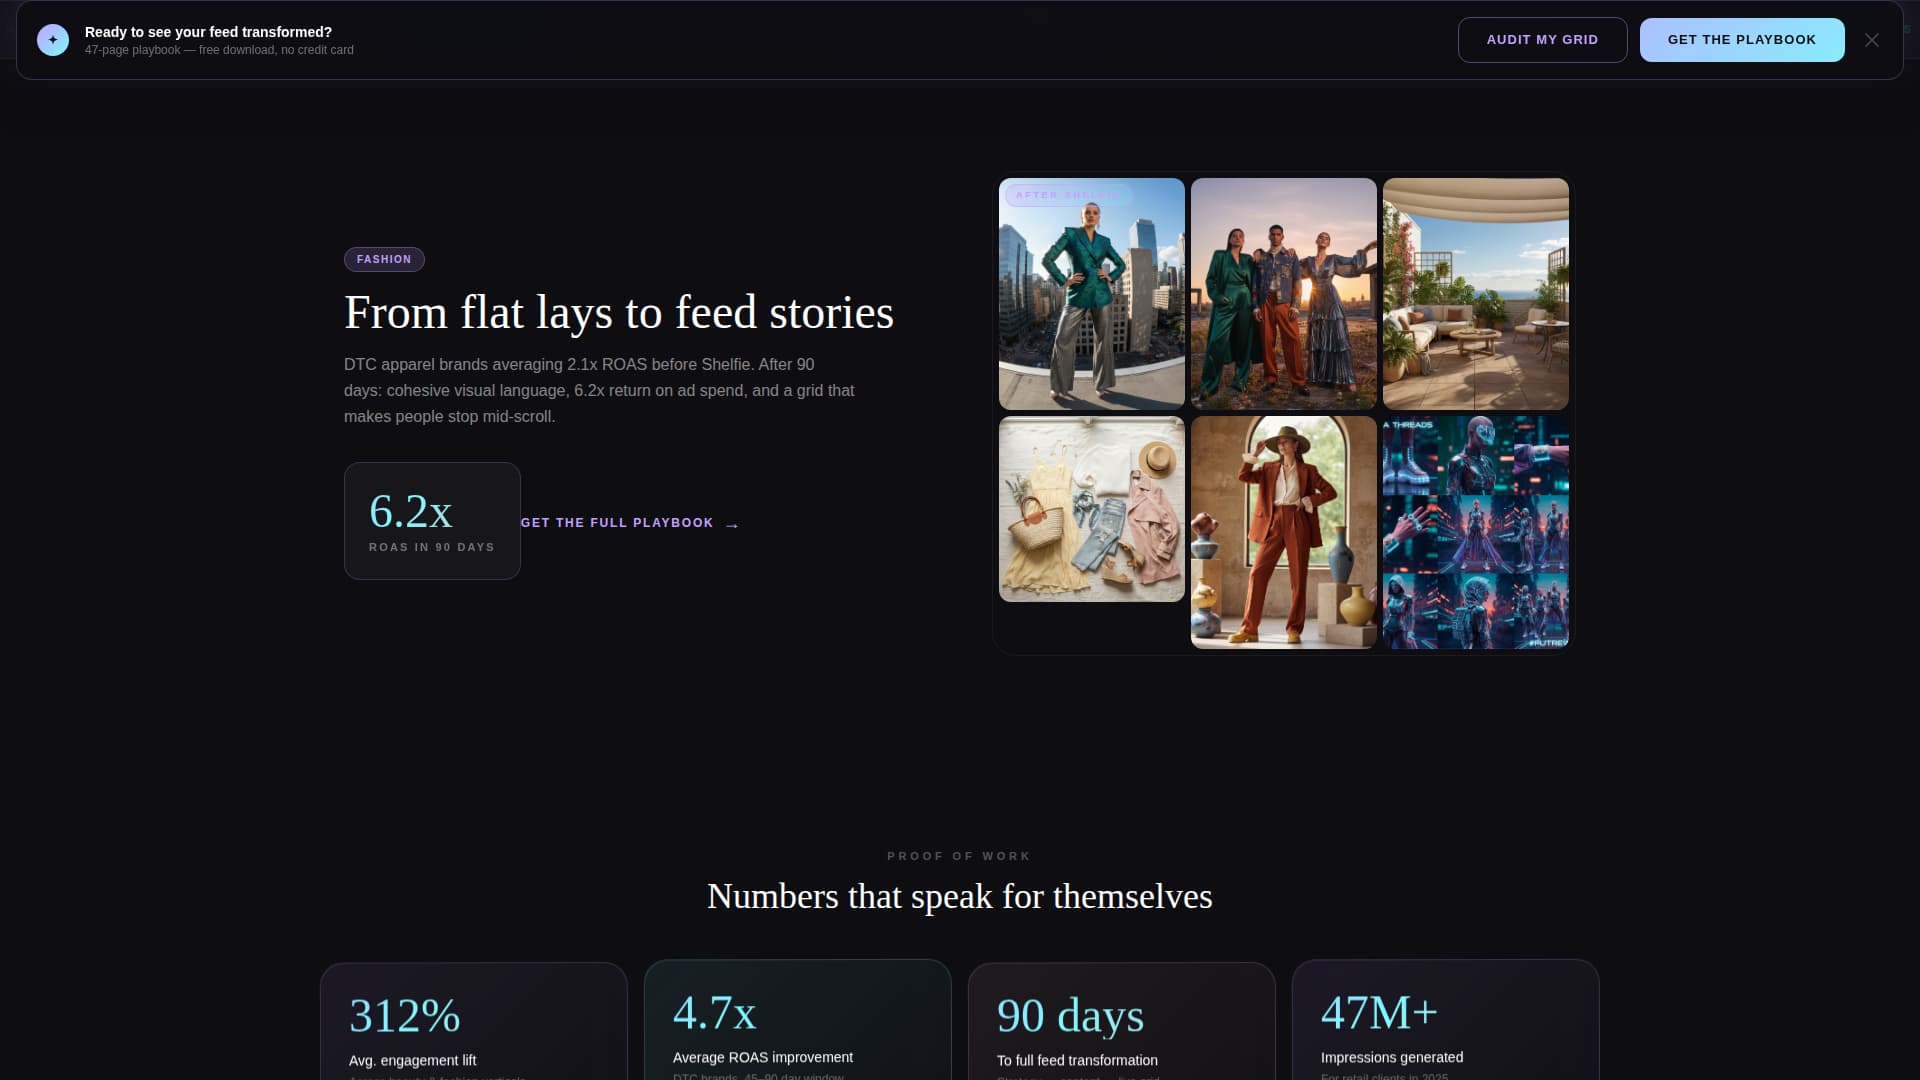Click 'Numbers that speak for themselves' heading
Viewport: 1920px width, 1080px height.
click(960, 896)
